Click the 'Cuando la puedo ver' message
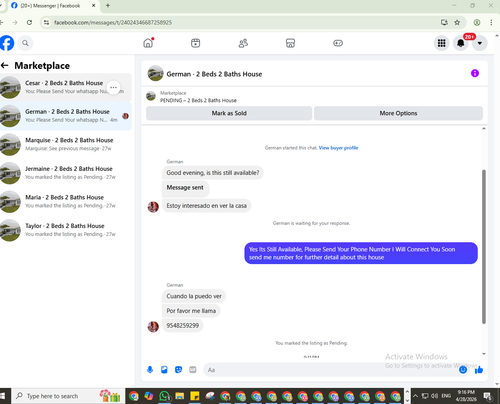This screenshot has width=500, height=404. click(194, 296)
